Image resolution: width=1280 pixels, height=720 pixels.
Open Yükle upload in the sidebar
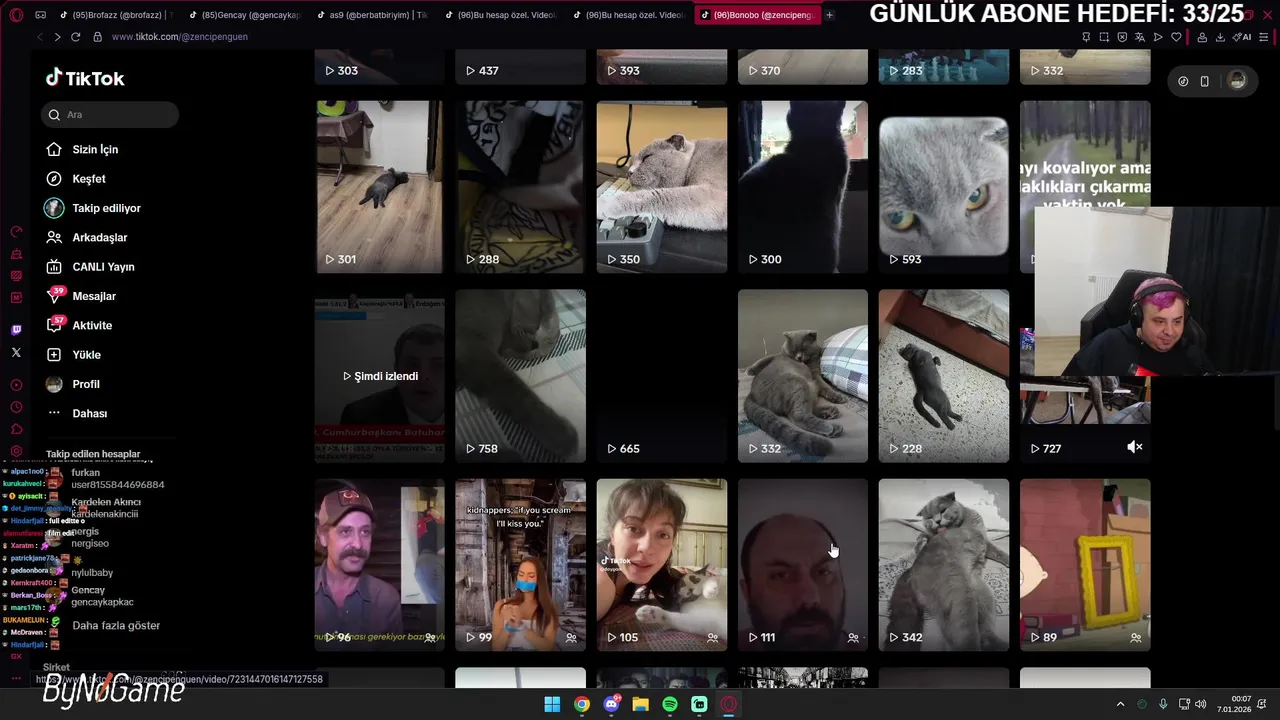tap(86, 355)
